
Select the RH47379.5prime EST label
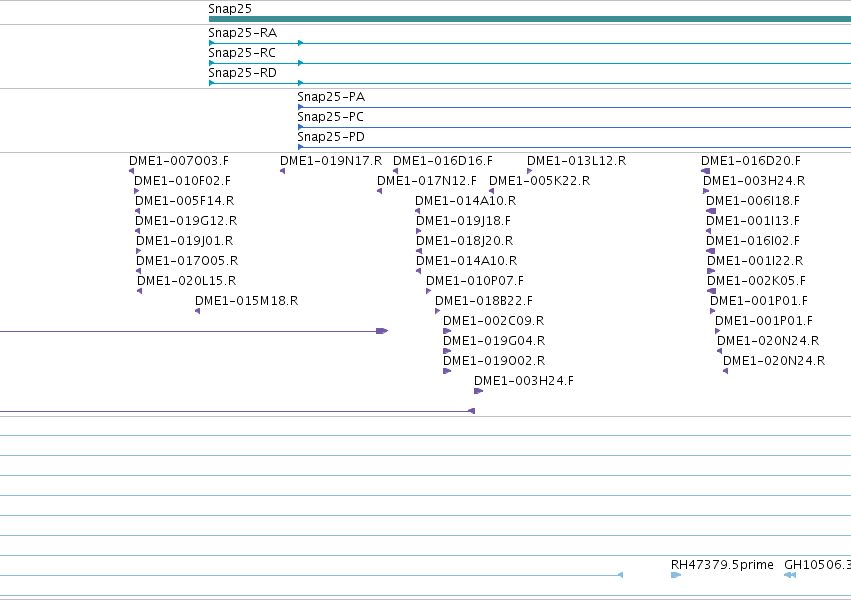click(x=722, y=565)
